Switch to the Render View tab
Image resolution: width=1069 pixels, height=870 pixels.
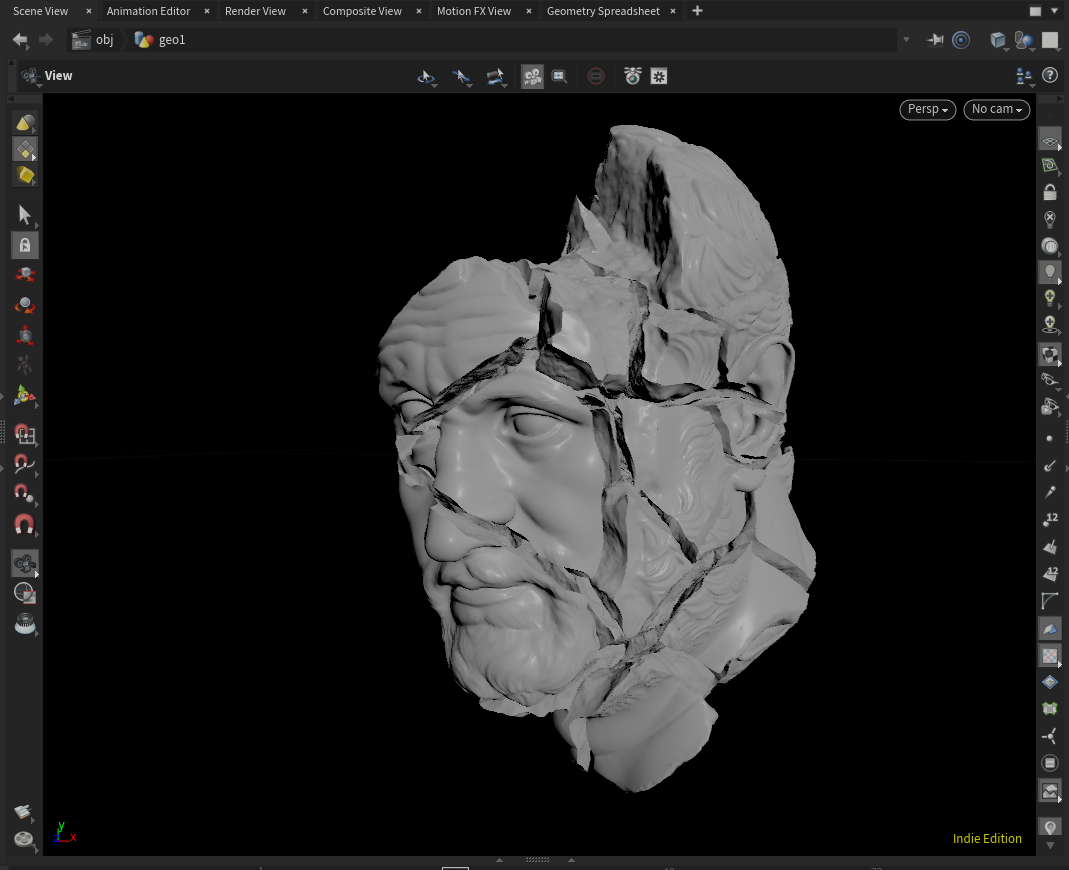(x=255, y=11)
